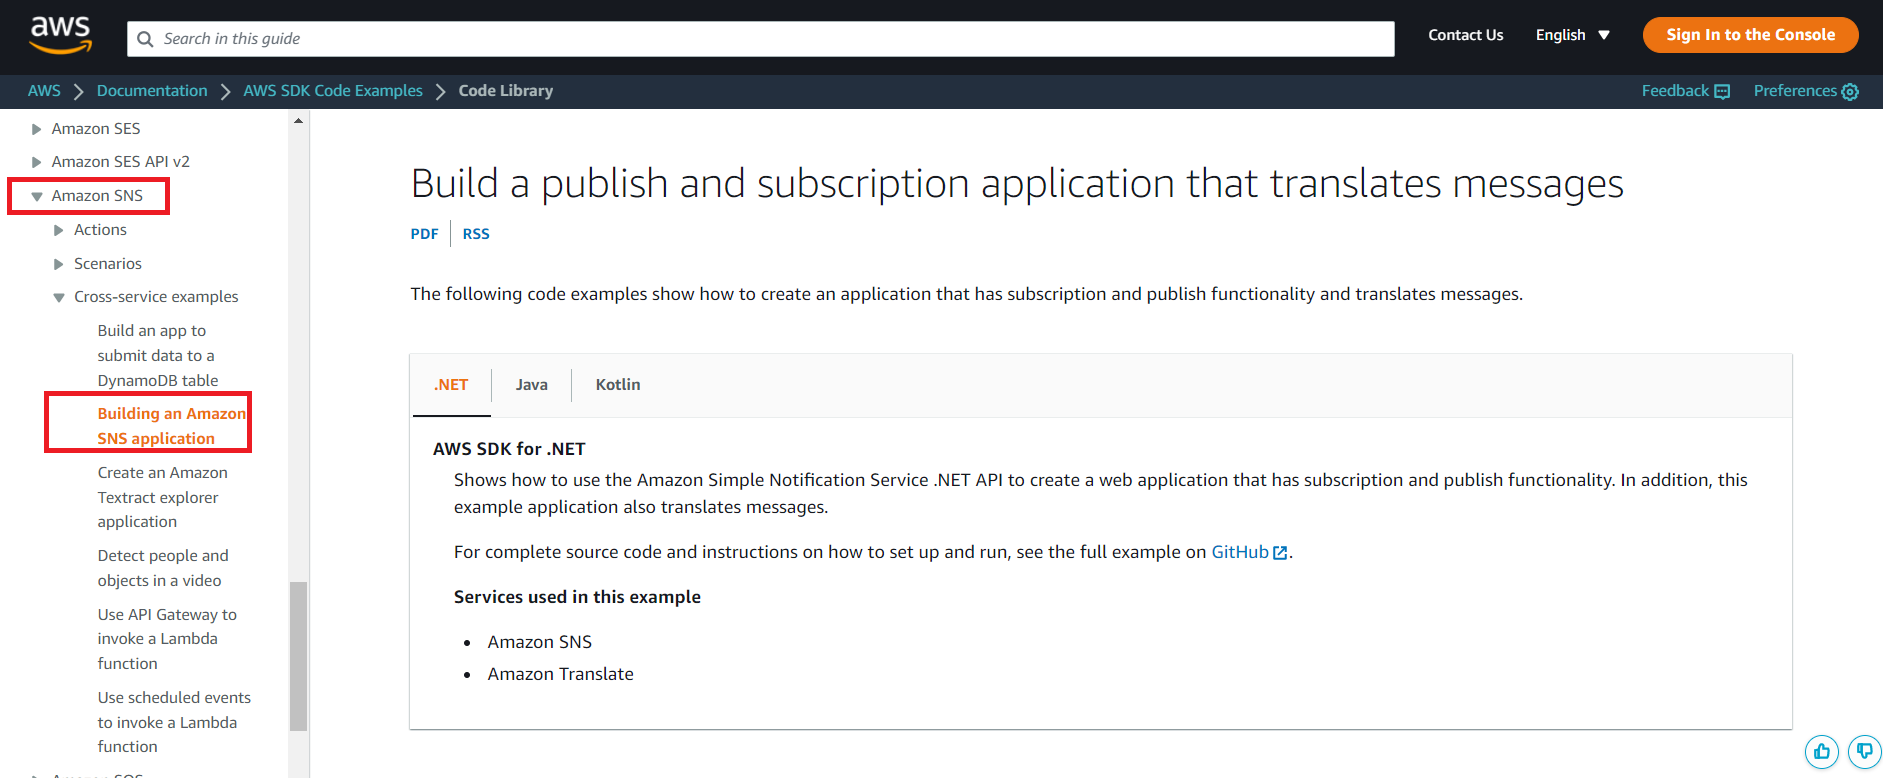Screen dimensions: 1883x778
Task: Open Building an Amazon SNS application
Action: click(171, 426)
